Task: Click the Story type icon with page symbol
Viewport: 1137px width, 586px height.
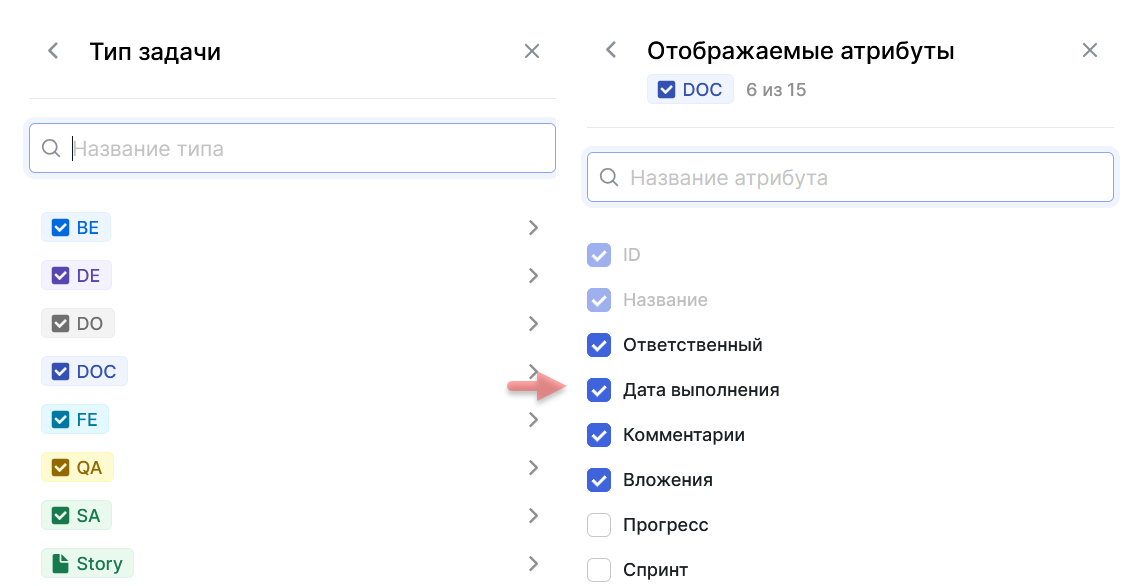Action: point(59,563)
